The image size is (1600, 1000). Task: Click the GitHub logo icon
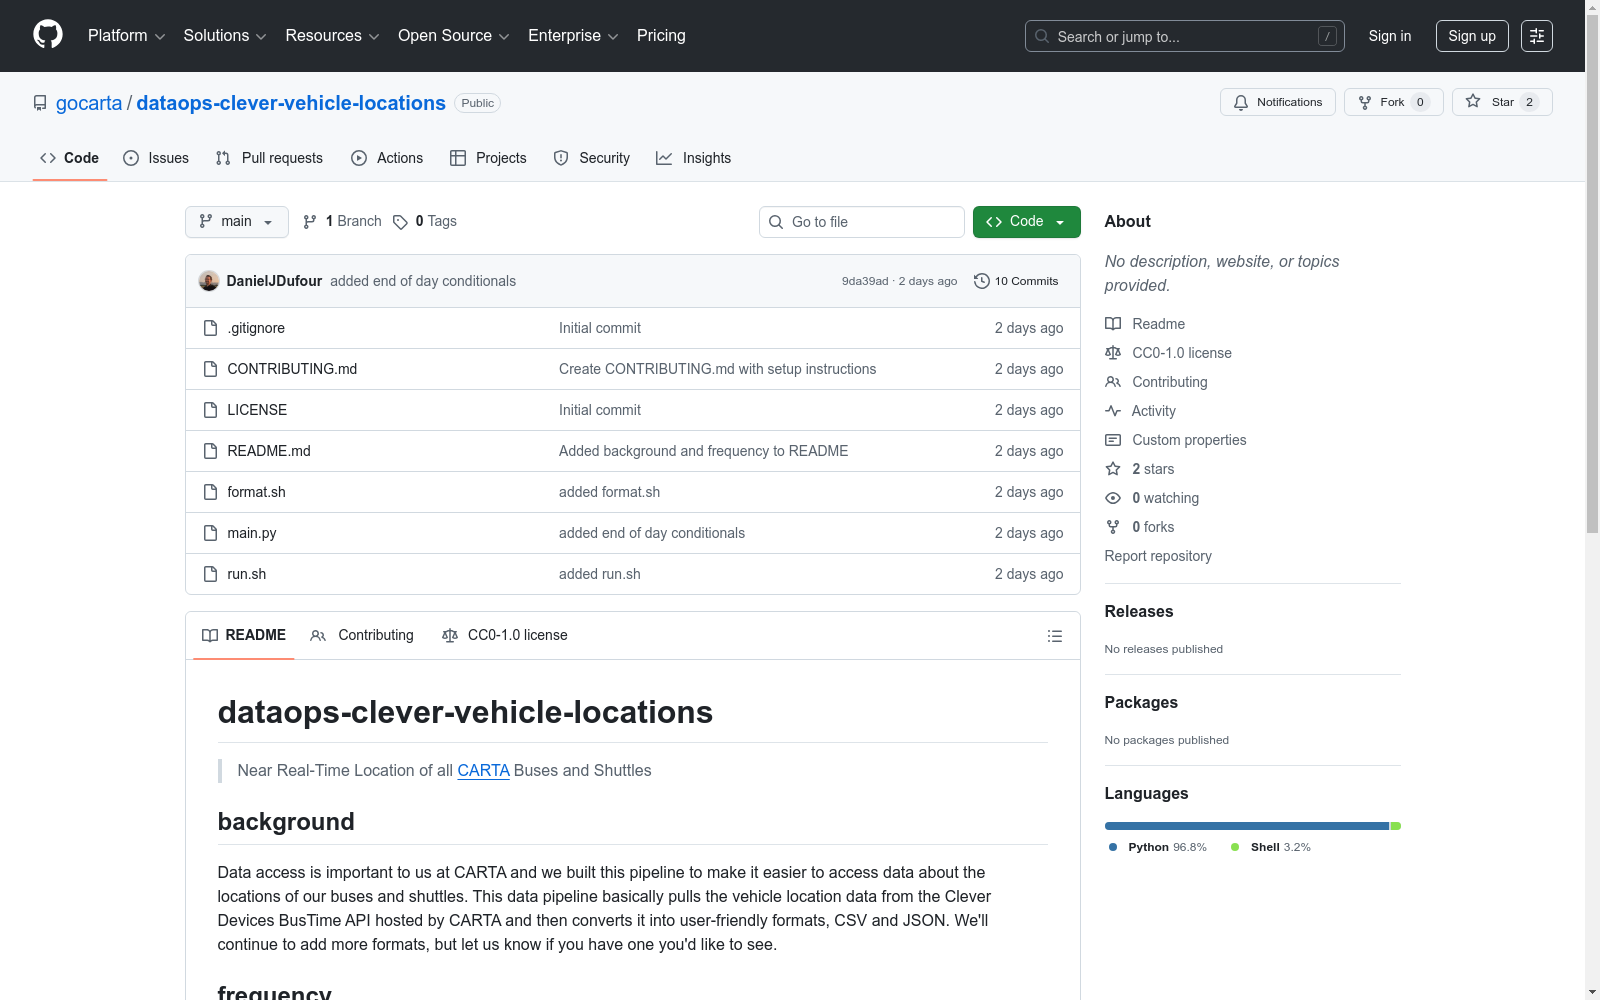coord(48,35)
